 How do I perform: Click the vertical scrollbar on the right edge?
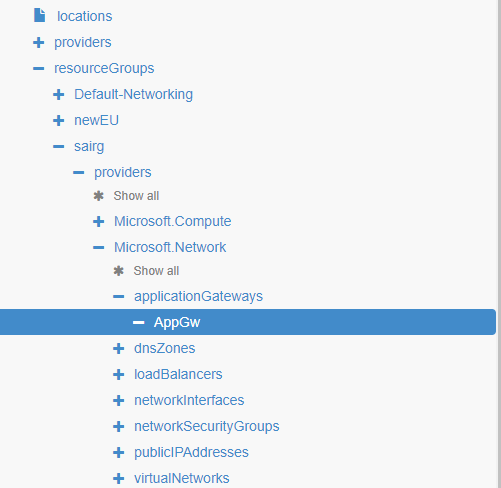[x=499, y=244]
